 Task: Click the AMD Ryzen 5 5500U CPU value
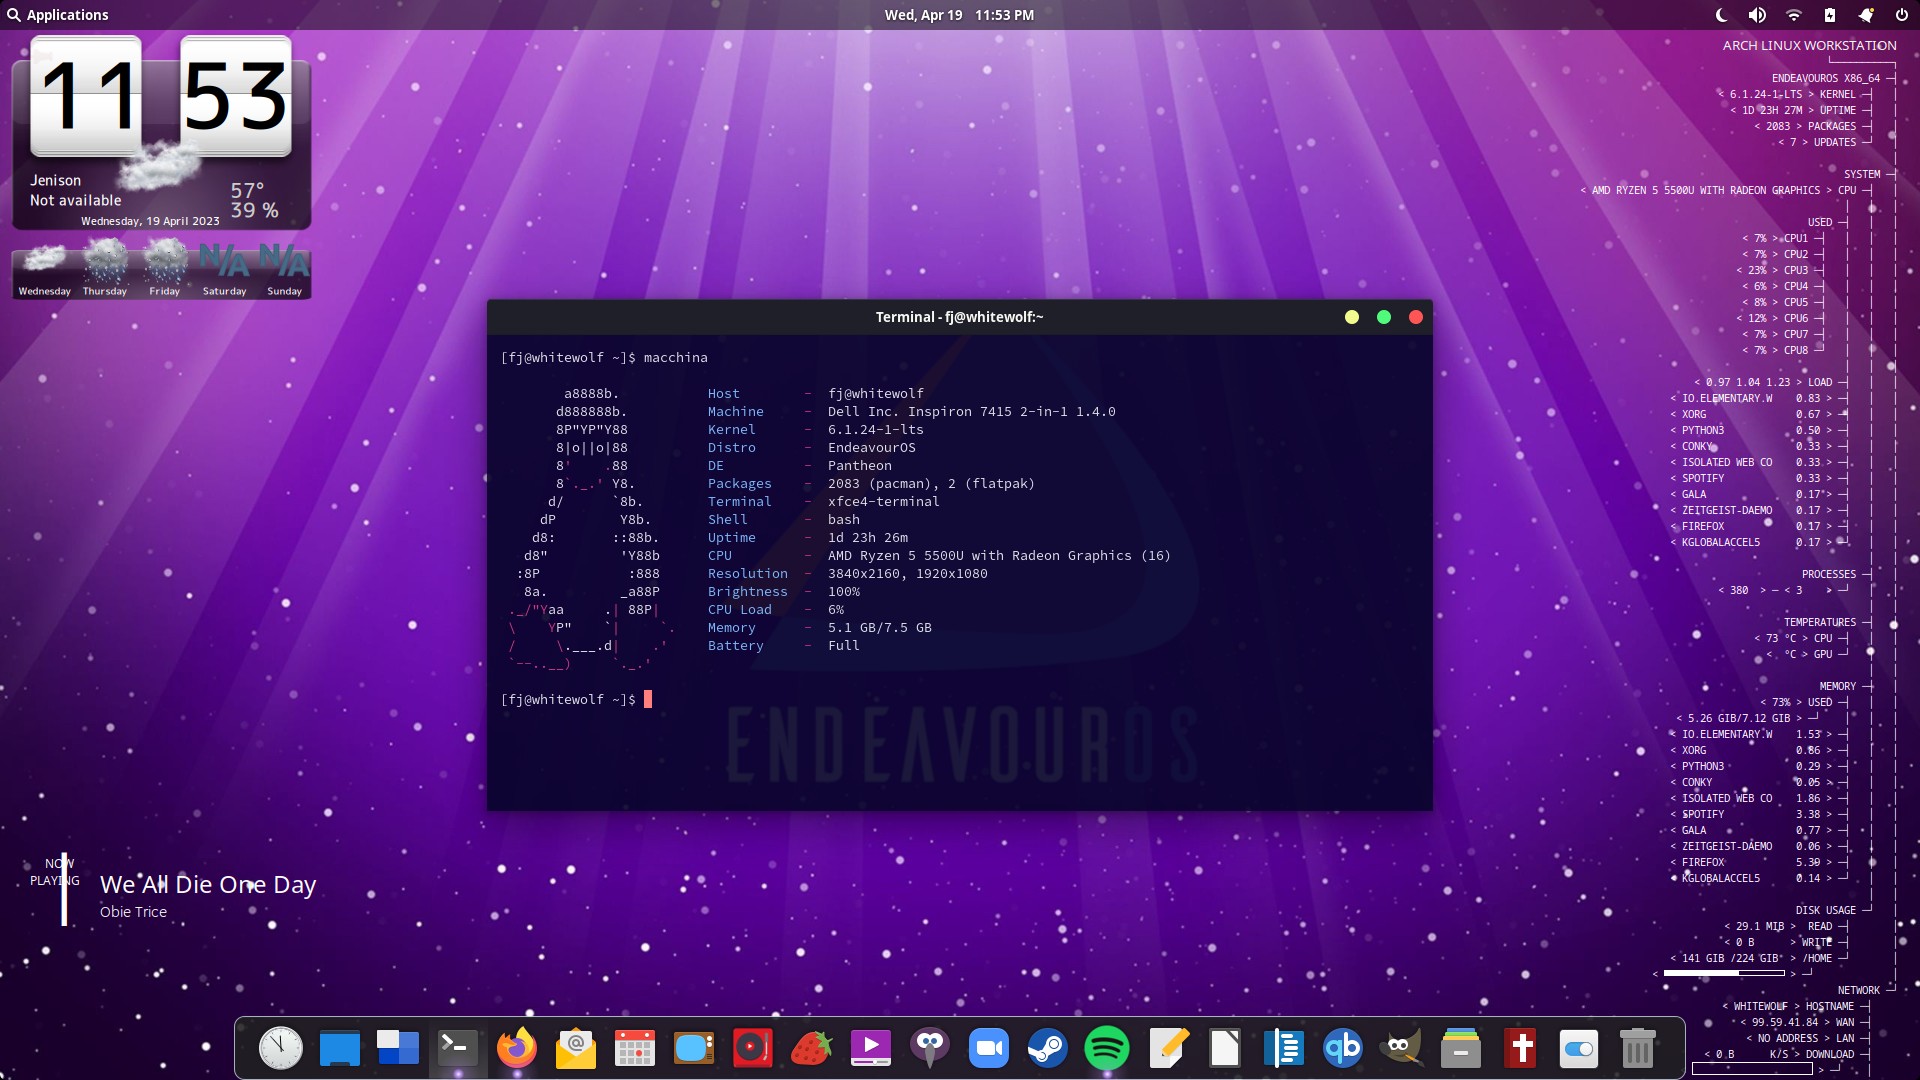999,555
